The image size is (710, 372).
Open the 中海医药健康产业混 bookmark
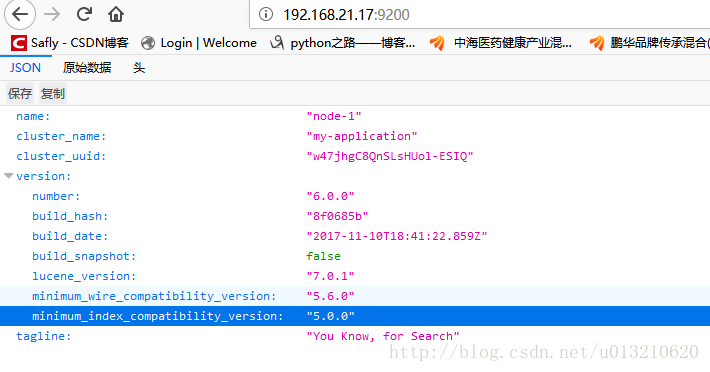coord(501,43)
